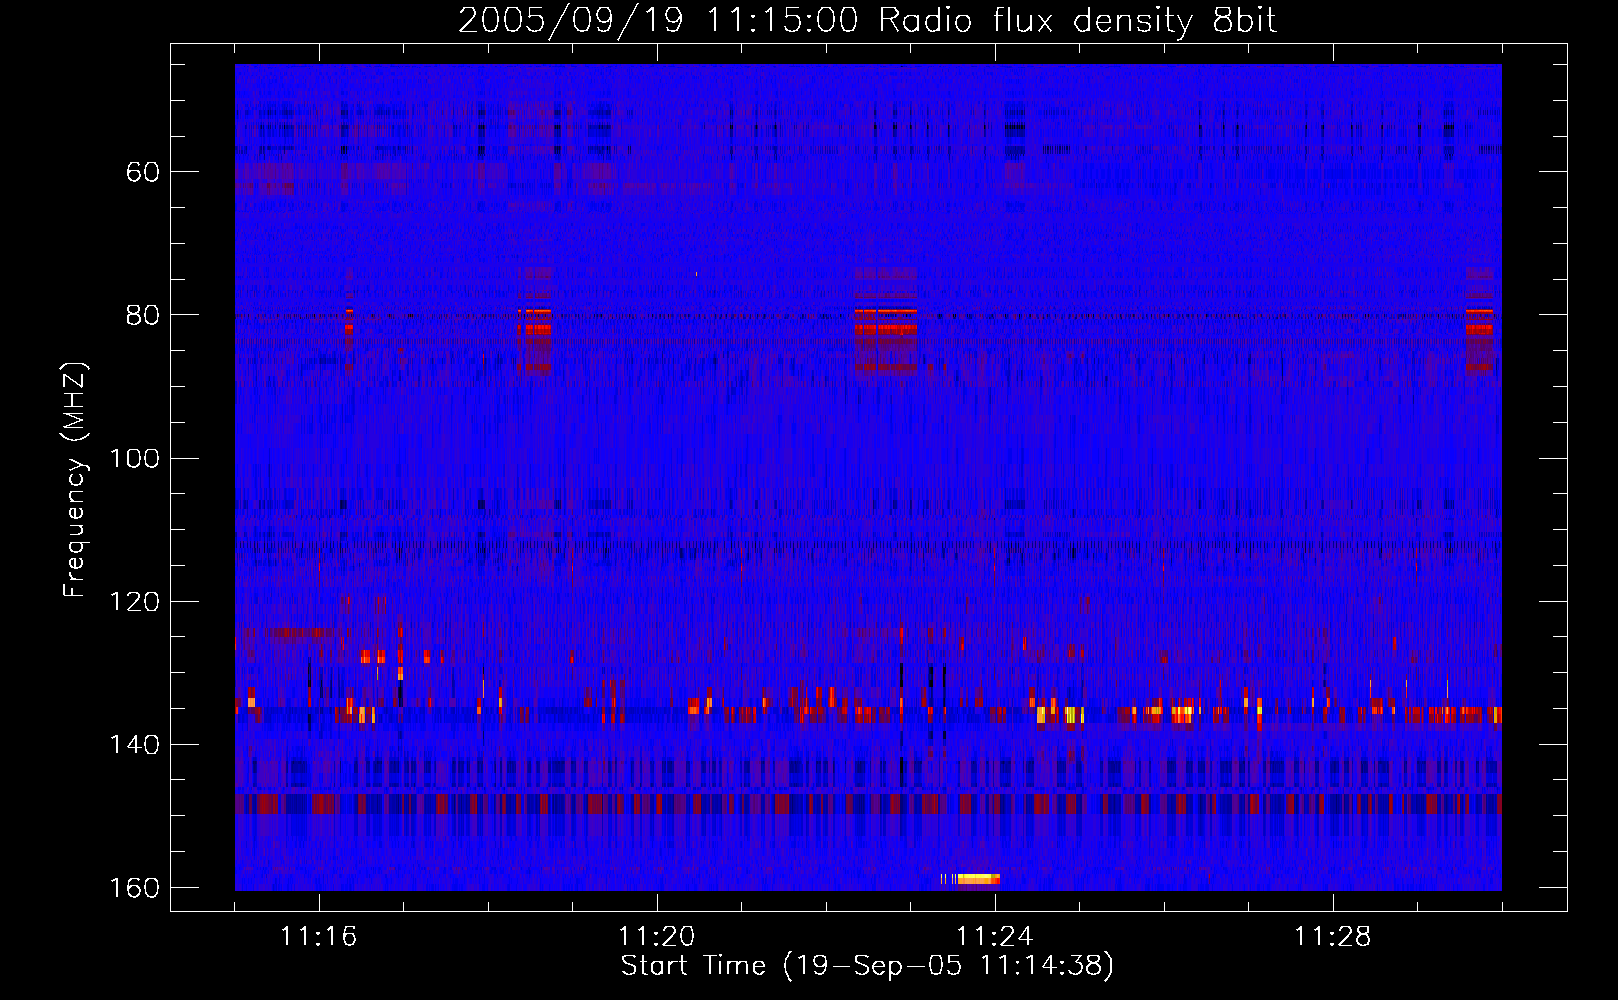Click the 120 frequency tick label
Image resolution: width=1618 pixels, height=1000 pixels.
pos(134,602)
